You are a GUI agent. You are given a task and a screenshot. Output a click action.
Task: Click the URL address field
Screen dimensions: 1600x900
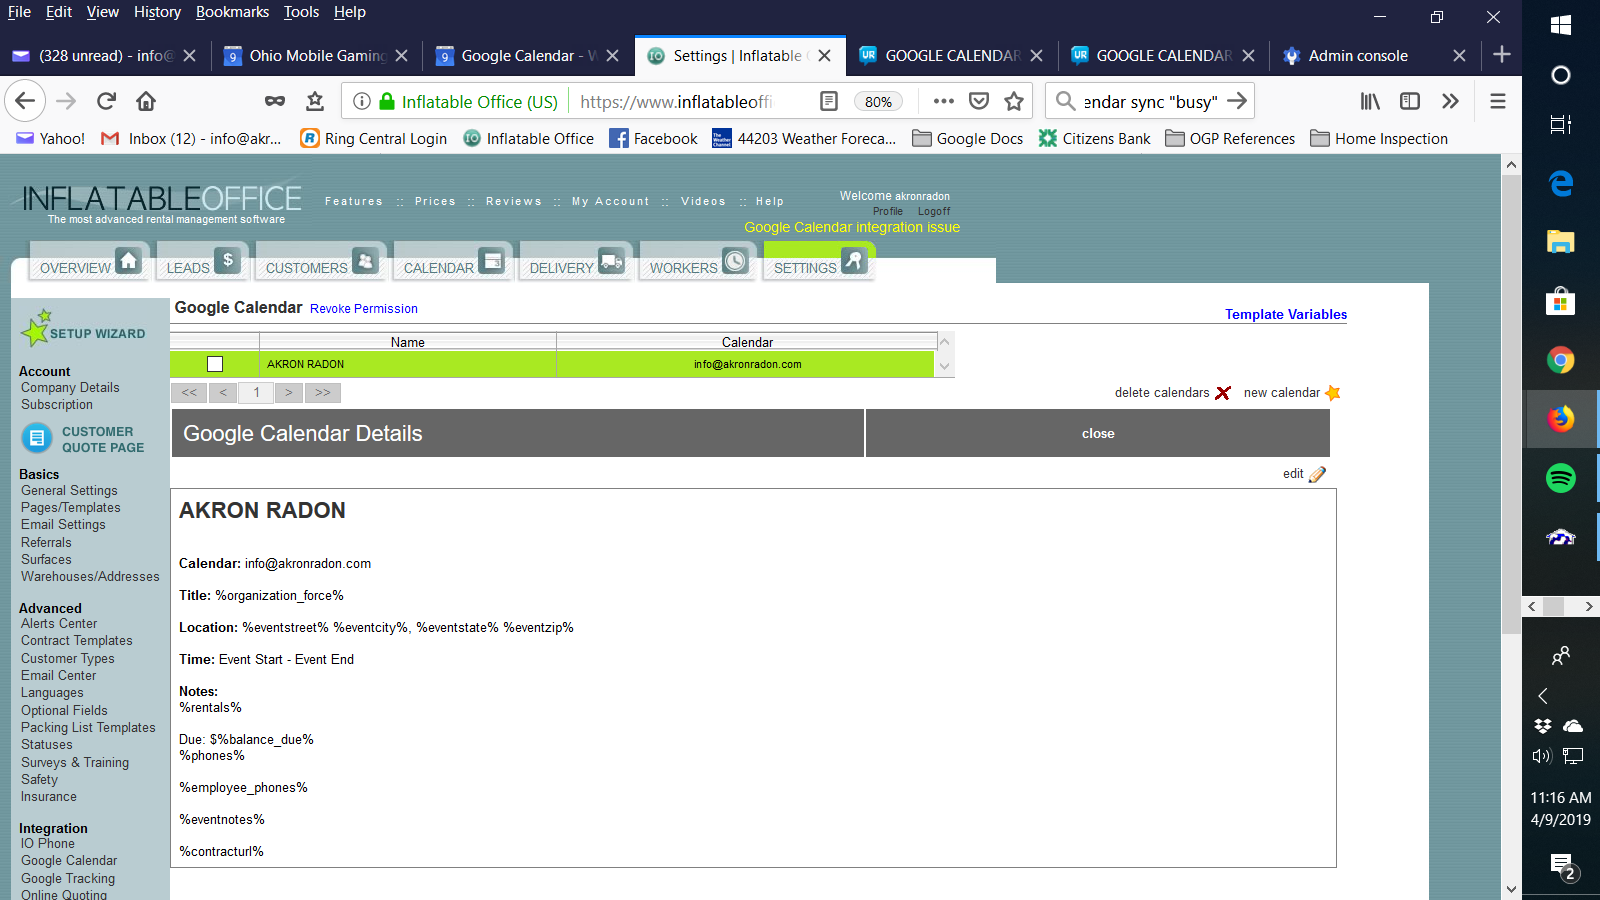[x=690, y=102]
